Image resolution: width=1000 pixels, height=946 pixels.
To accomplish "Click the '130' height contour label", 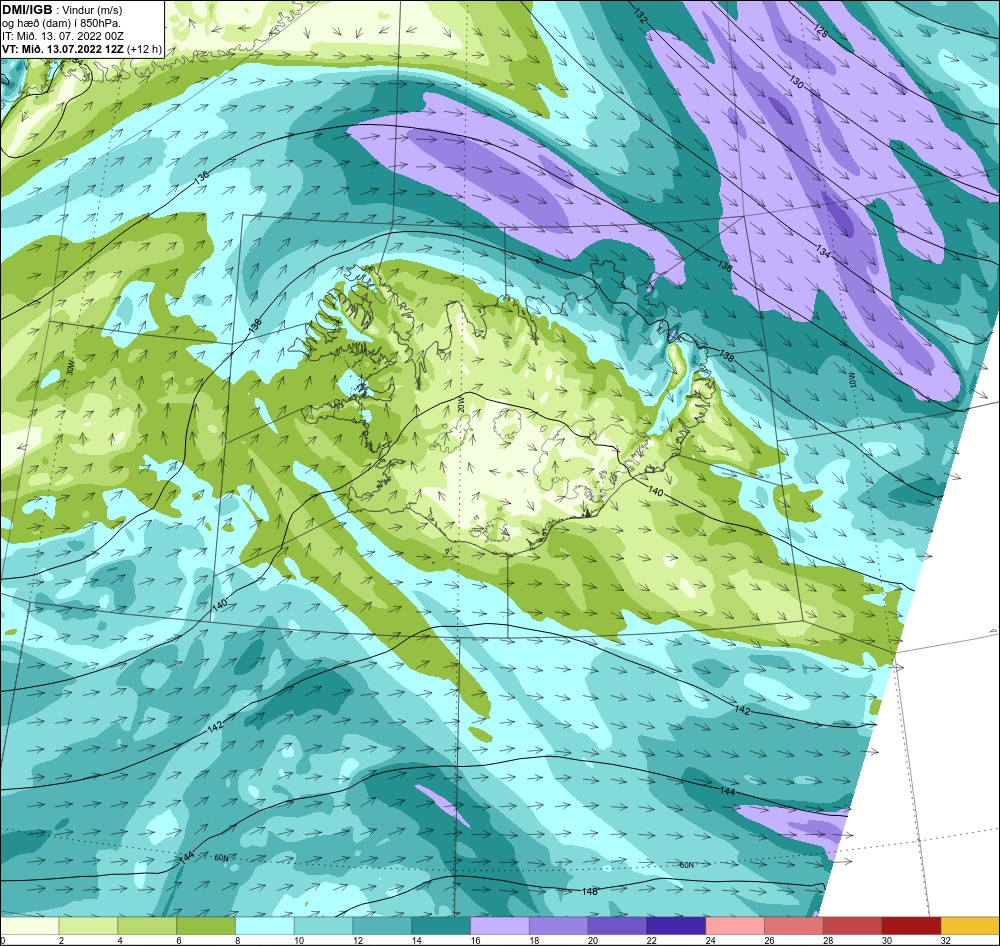I will click(796, 82).
